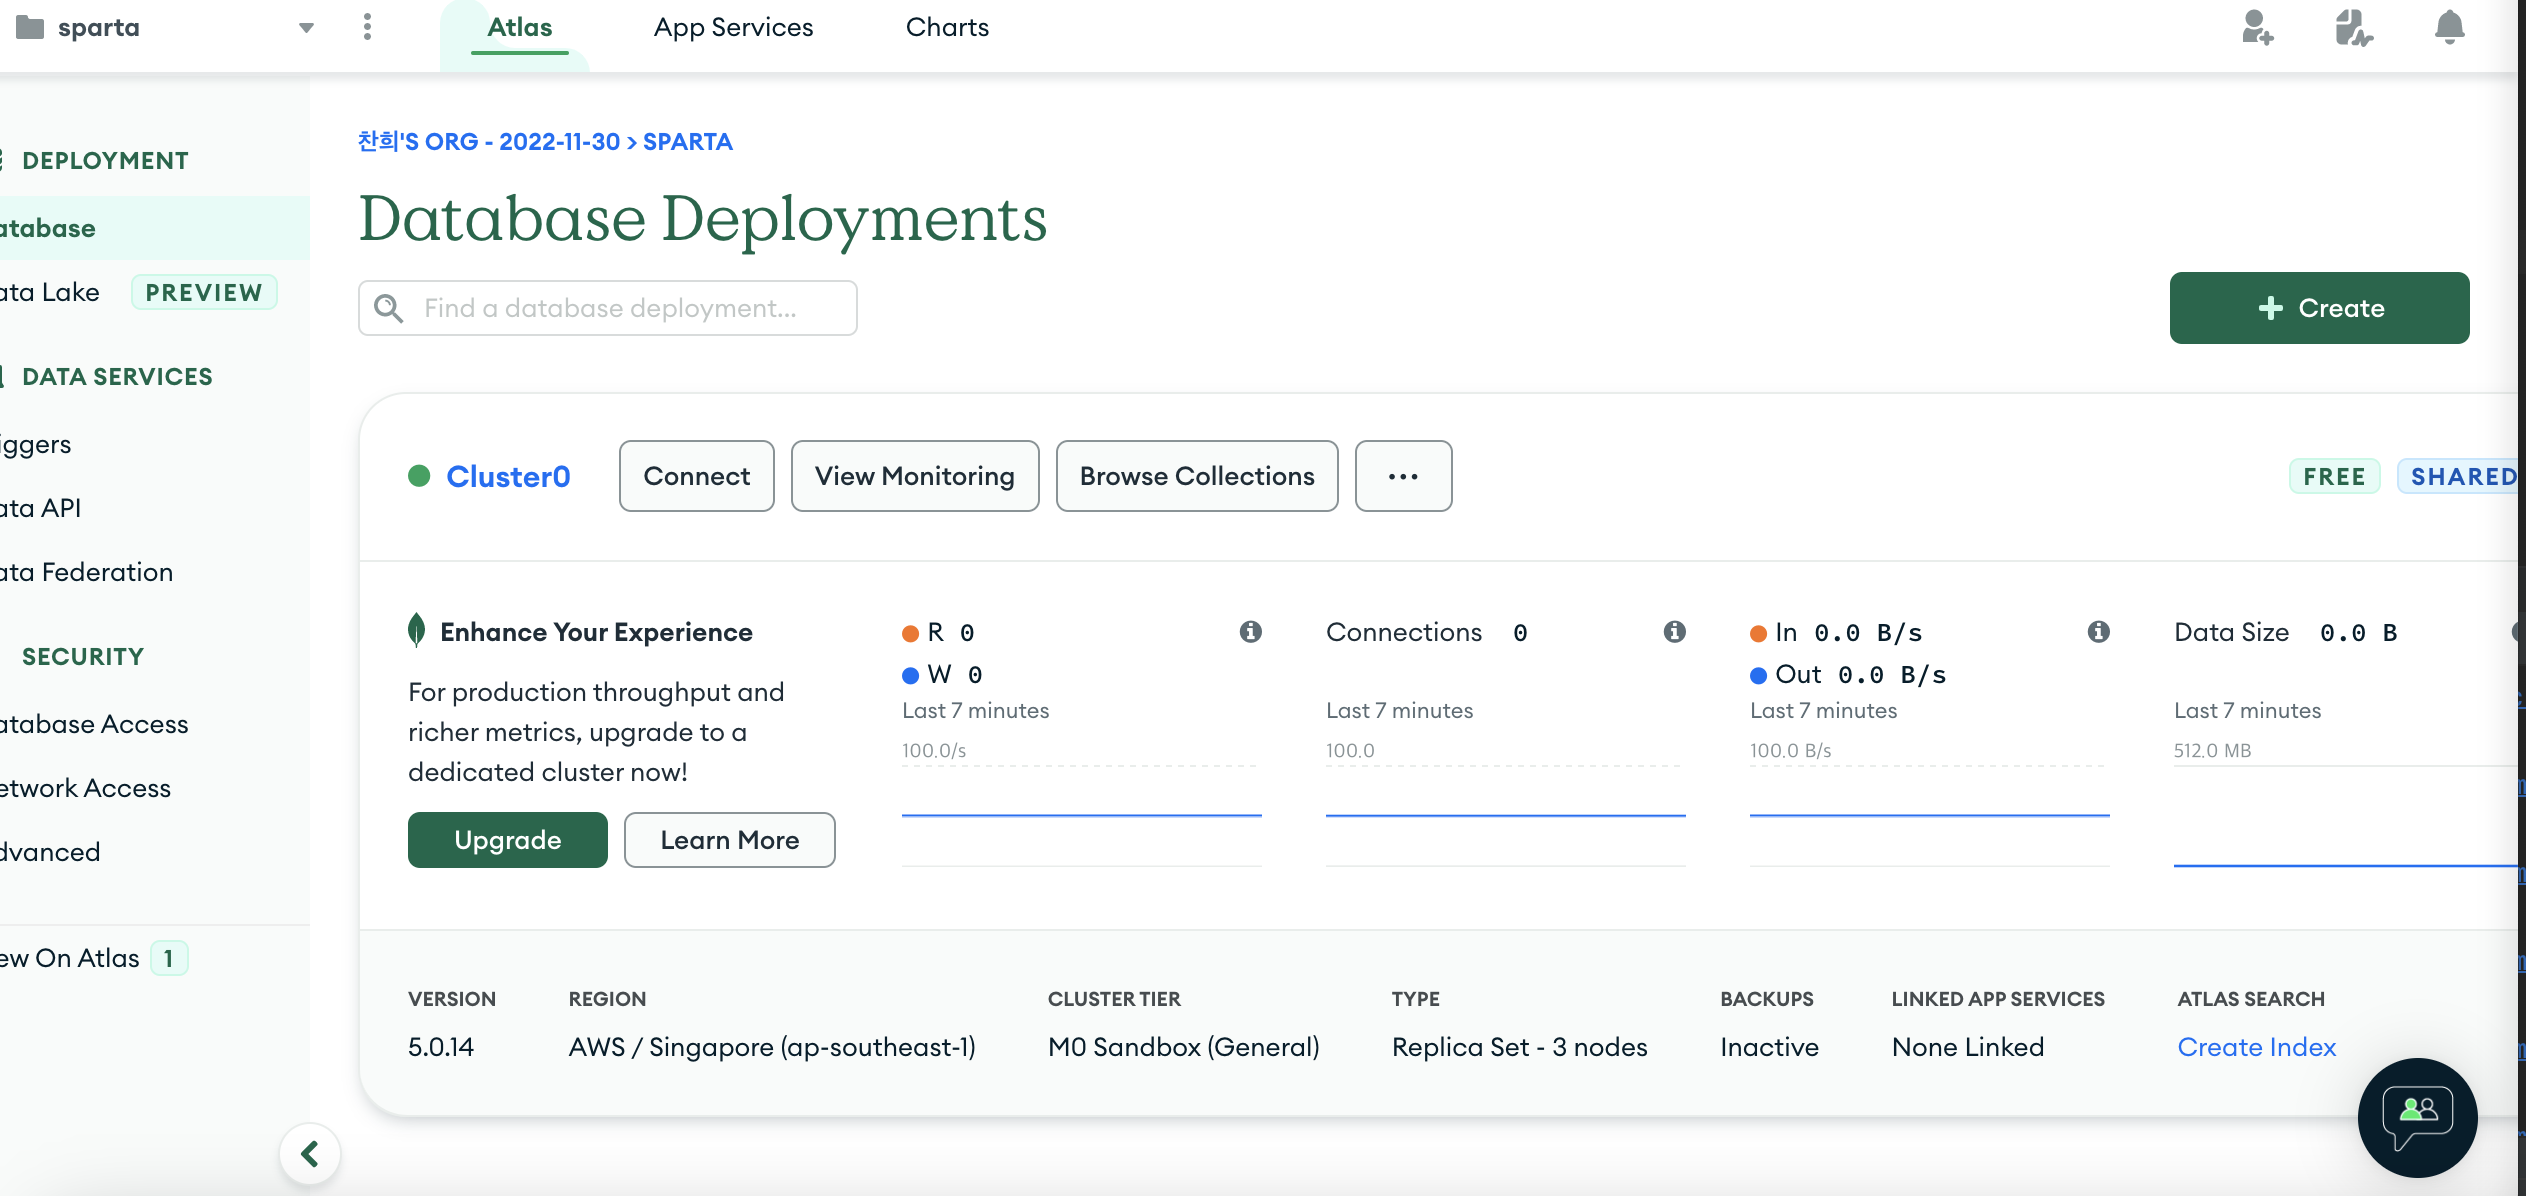This screenshot has height=1196, width=2526.
Task: Click the info icon for Connections
Action: (x=1675, y=632)
